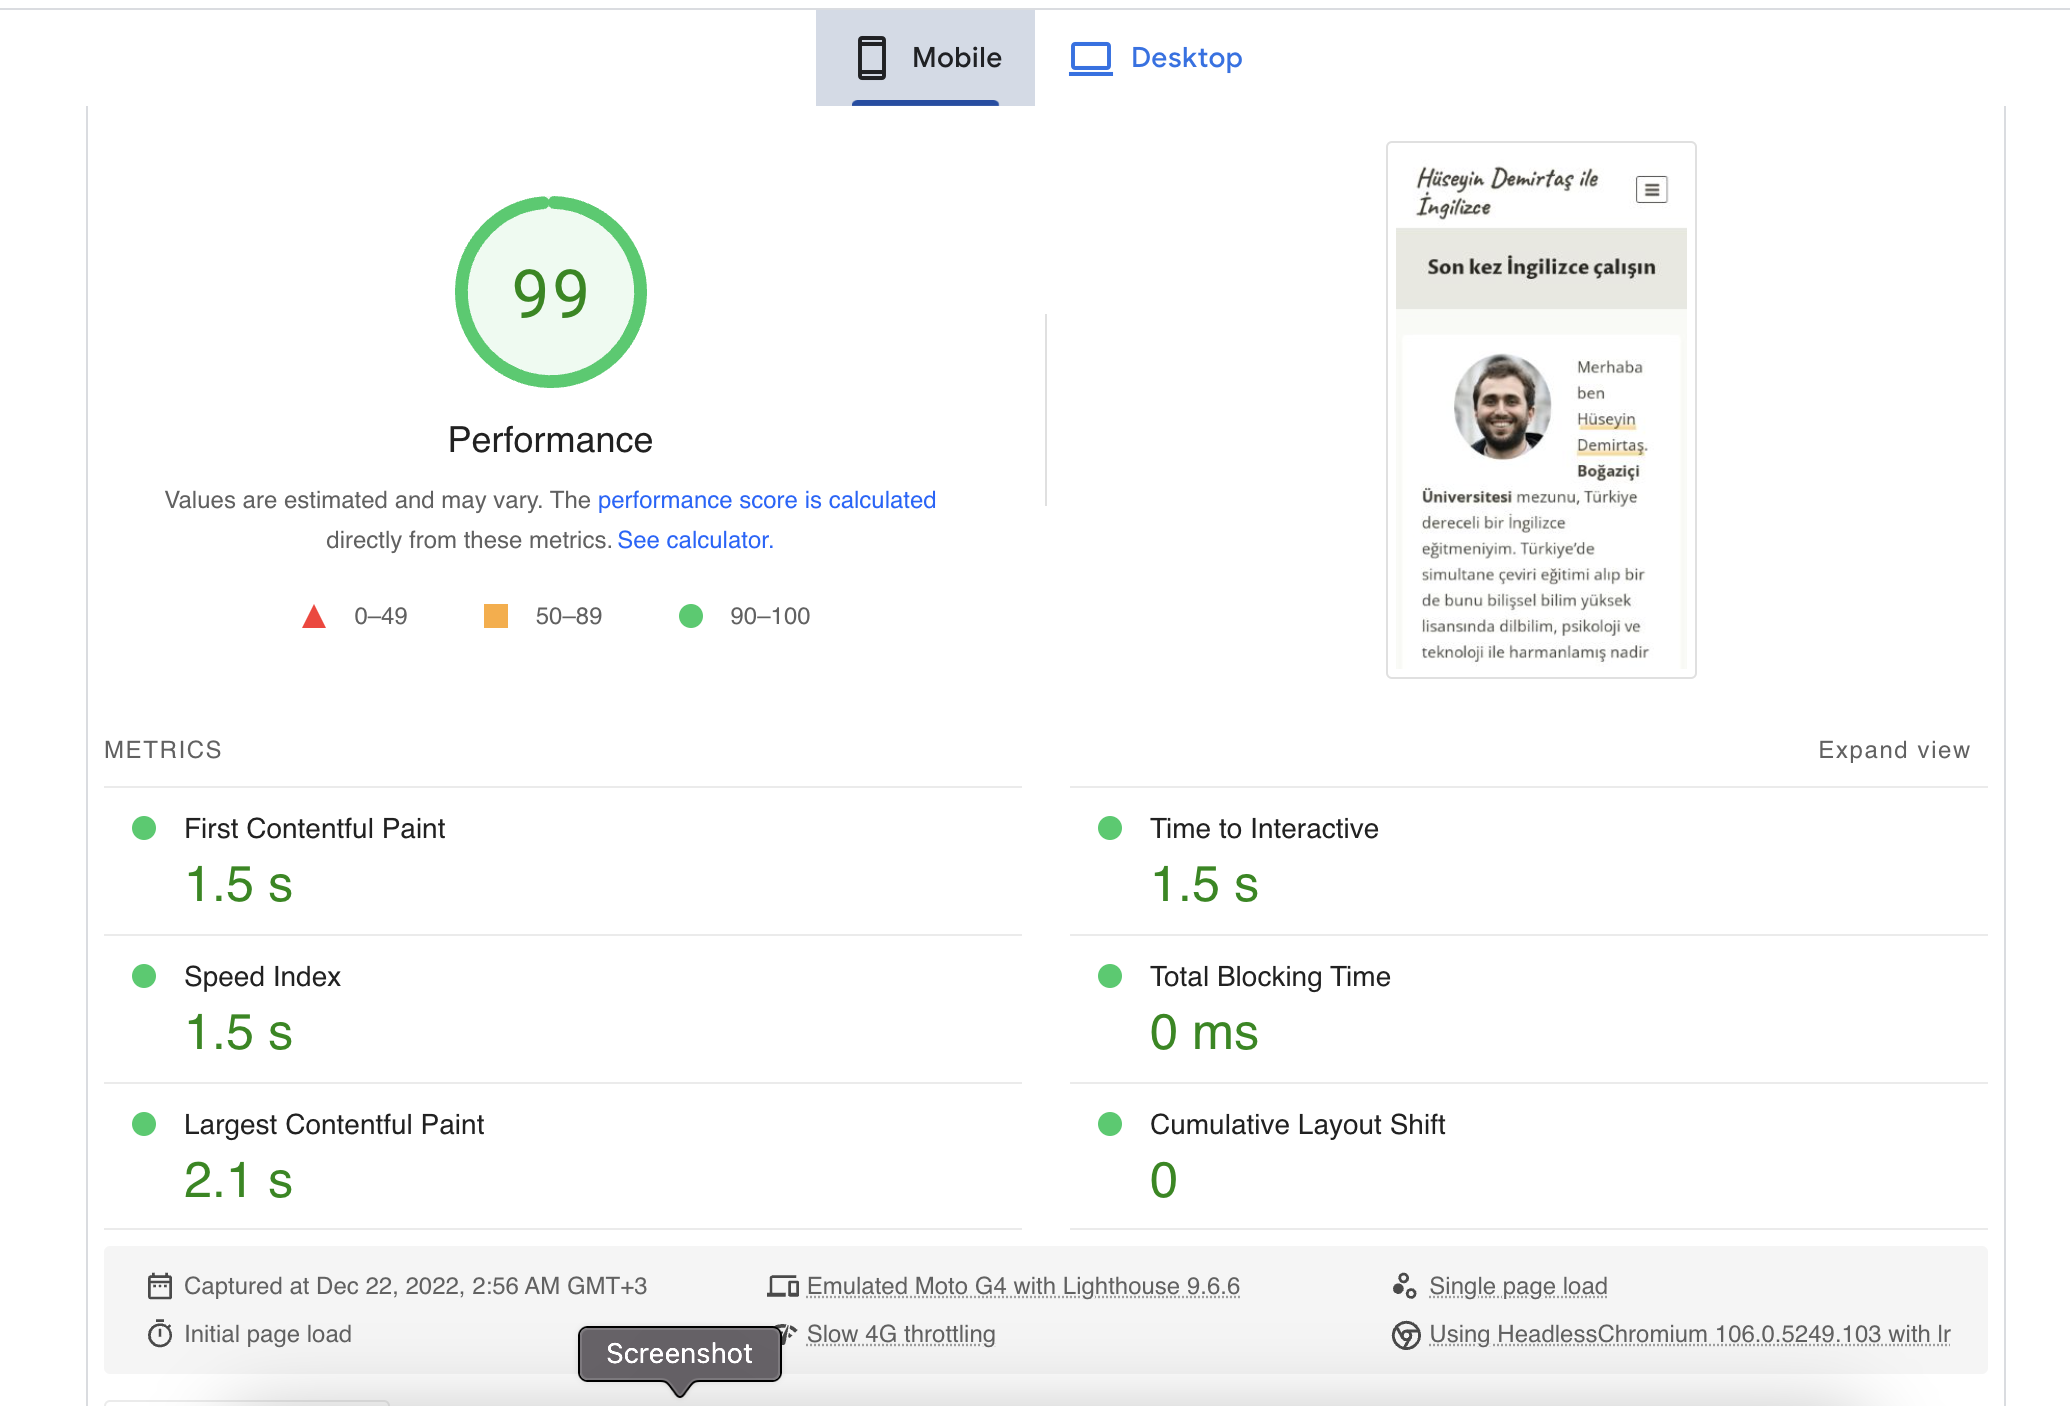The image size is (2070, 1406).
Task: Expand First Contentful Paint metric
Action: (315, 829)
